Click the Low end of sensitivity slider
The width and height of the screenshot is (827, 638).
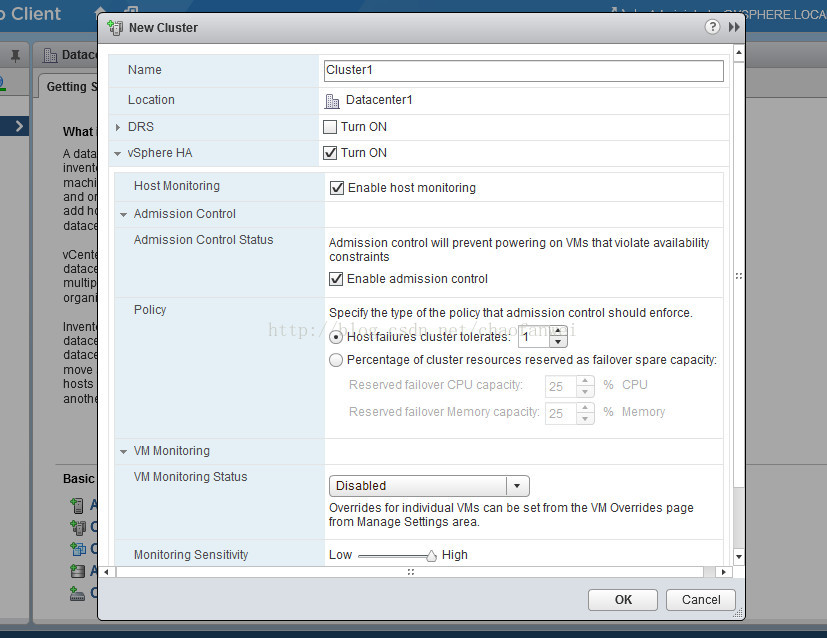[x=340, y=555]
